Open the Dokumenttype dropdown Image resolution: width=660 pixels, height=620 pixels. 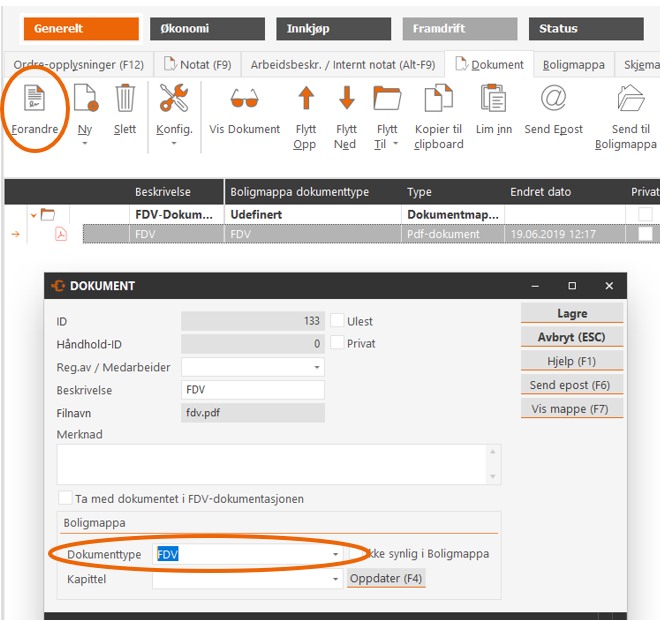[335, 554]
